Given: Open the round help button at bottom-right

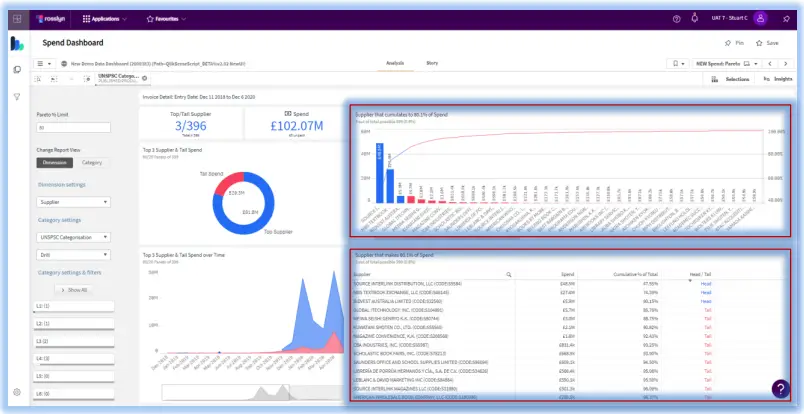Looking at the screenshot, I should pos(780,389).
